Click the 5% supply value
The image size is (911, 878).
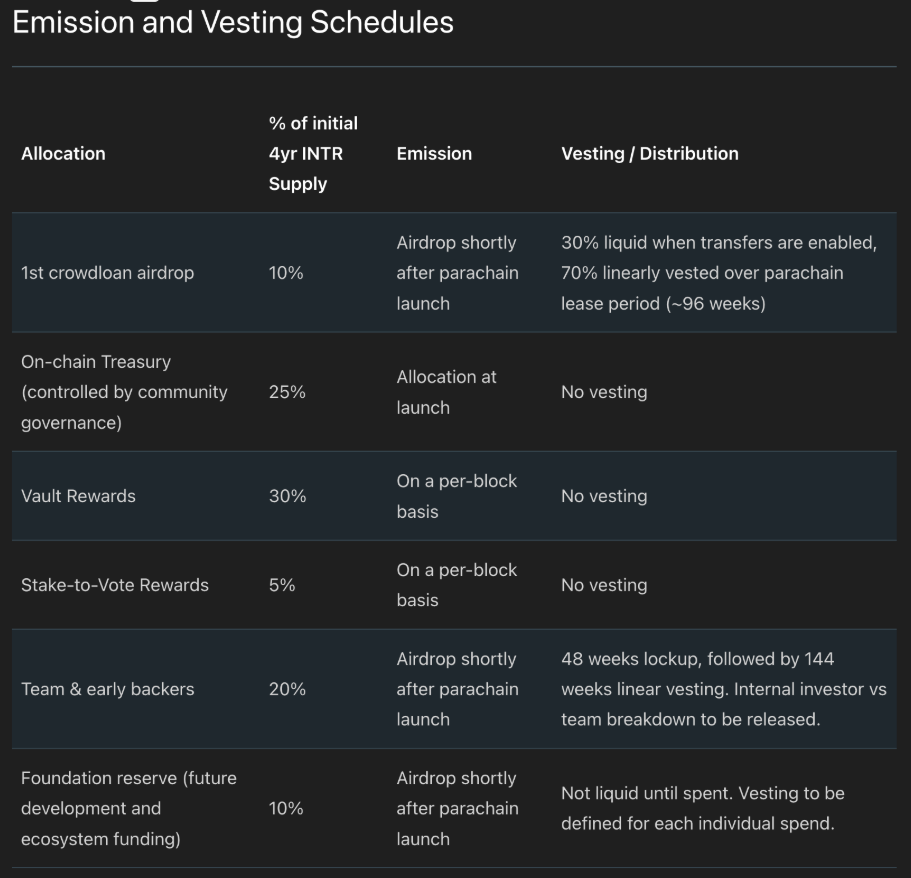(282, 585)
